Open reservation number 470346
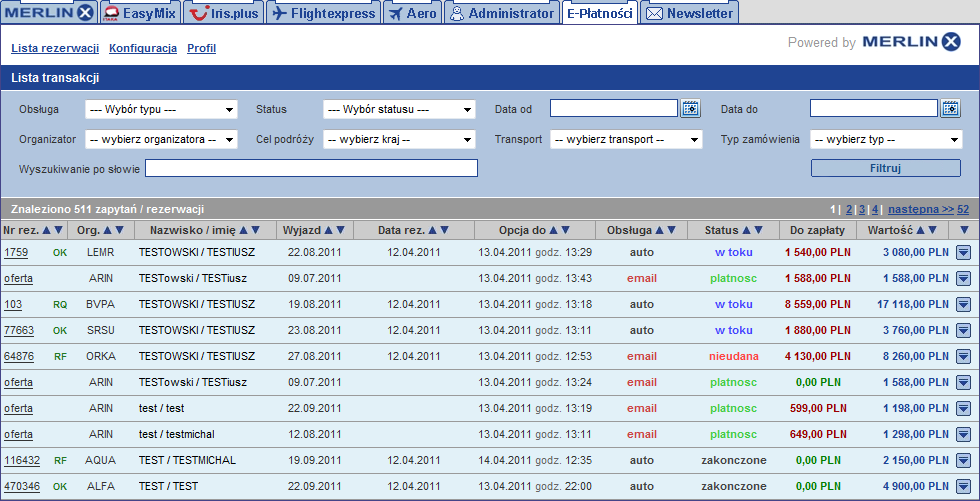The height and width of the screenshot is (501, 980). point(22,486)
